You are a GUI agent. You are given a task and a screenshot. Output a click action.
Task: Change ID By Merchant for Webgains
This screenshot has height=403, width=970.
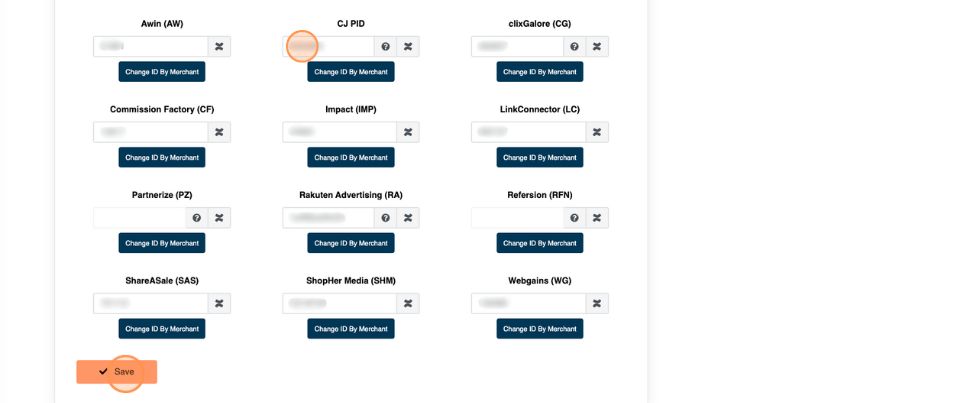tap(540, 328)
